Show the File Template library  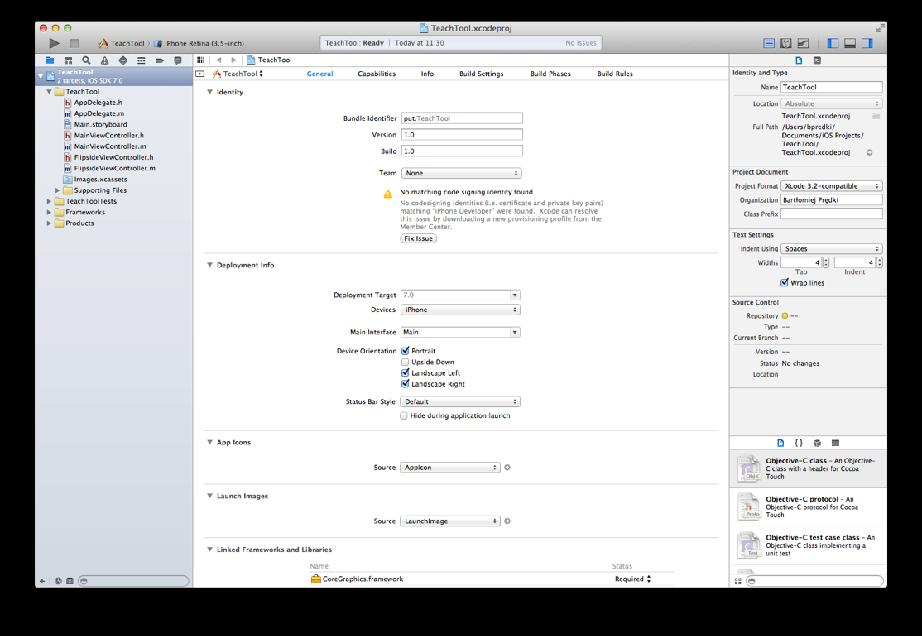point(780,443)
